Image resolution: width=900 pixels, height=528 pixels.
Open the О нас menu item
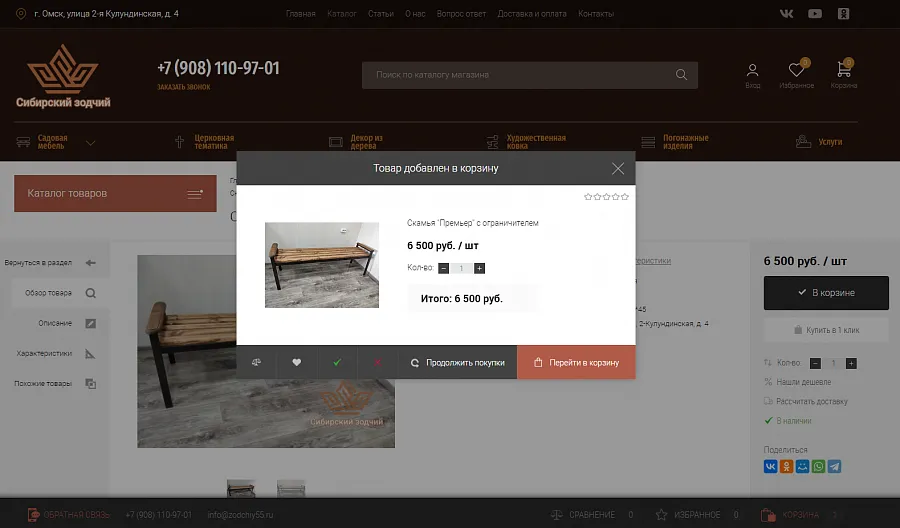click(415, 14)
